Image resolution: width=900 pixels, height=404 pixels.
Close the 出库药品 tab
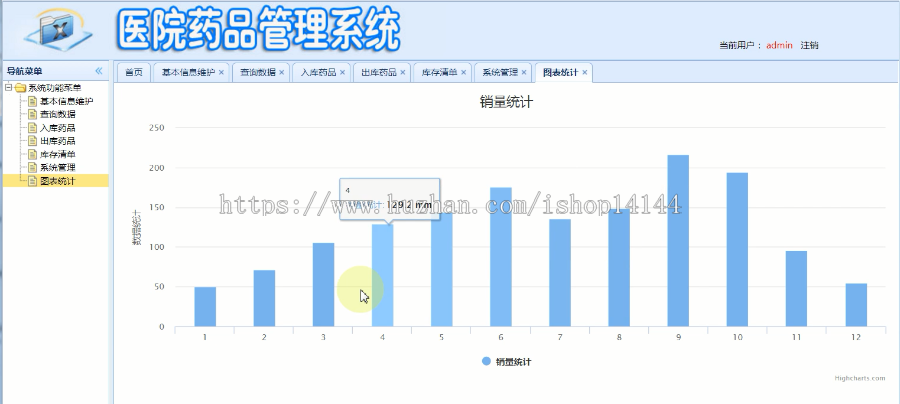pyautogui.click(x=403, y=72)
